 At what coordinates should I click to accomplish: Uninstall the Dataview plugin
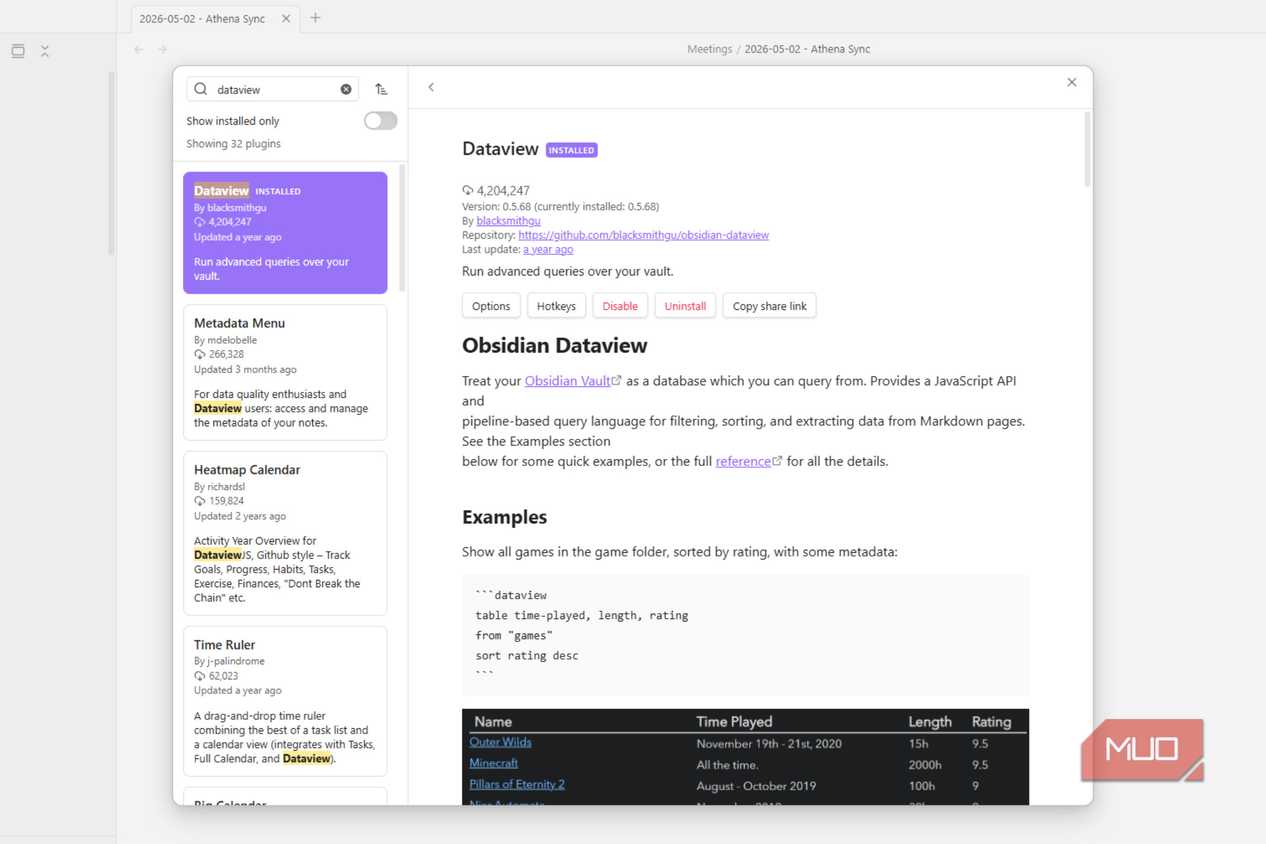coord(685,306)
